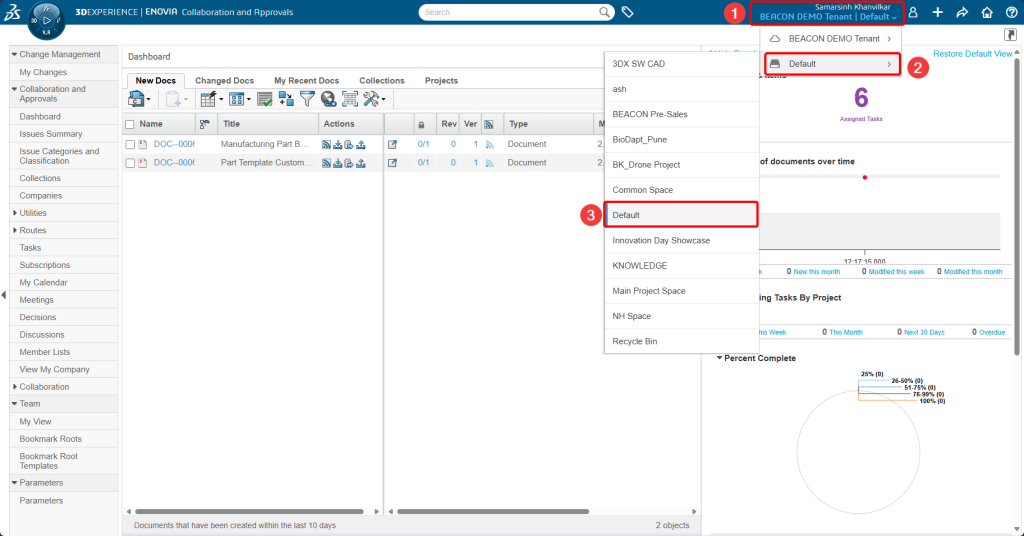Expand the Routes tree item
The image size is (1024, 536).
[x=14, y=230]
